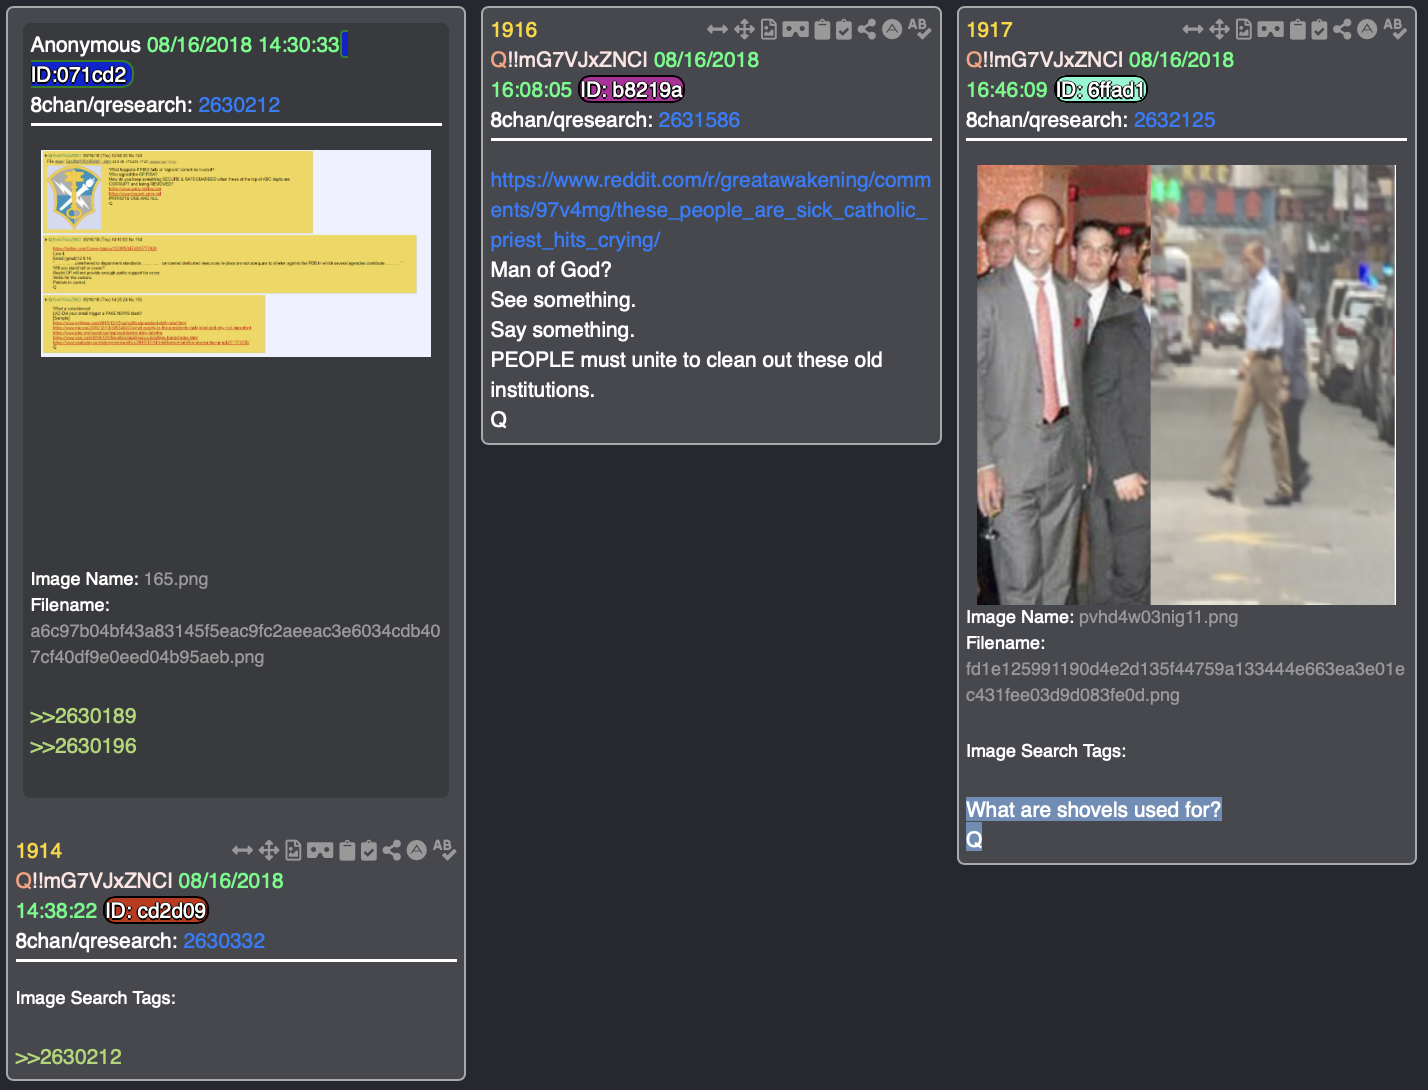
Task: Click the AB spellcheck icon on post 1916
Action: (x=919, y=29)
